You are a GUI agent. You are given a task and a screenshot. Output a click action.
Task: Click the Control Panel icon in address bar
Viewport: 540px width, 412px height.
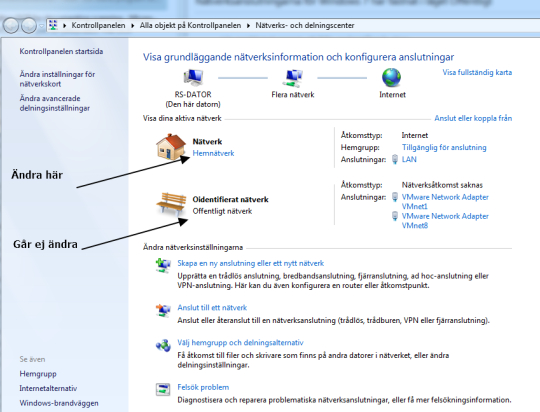click(53, 25)
